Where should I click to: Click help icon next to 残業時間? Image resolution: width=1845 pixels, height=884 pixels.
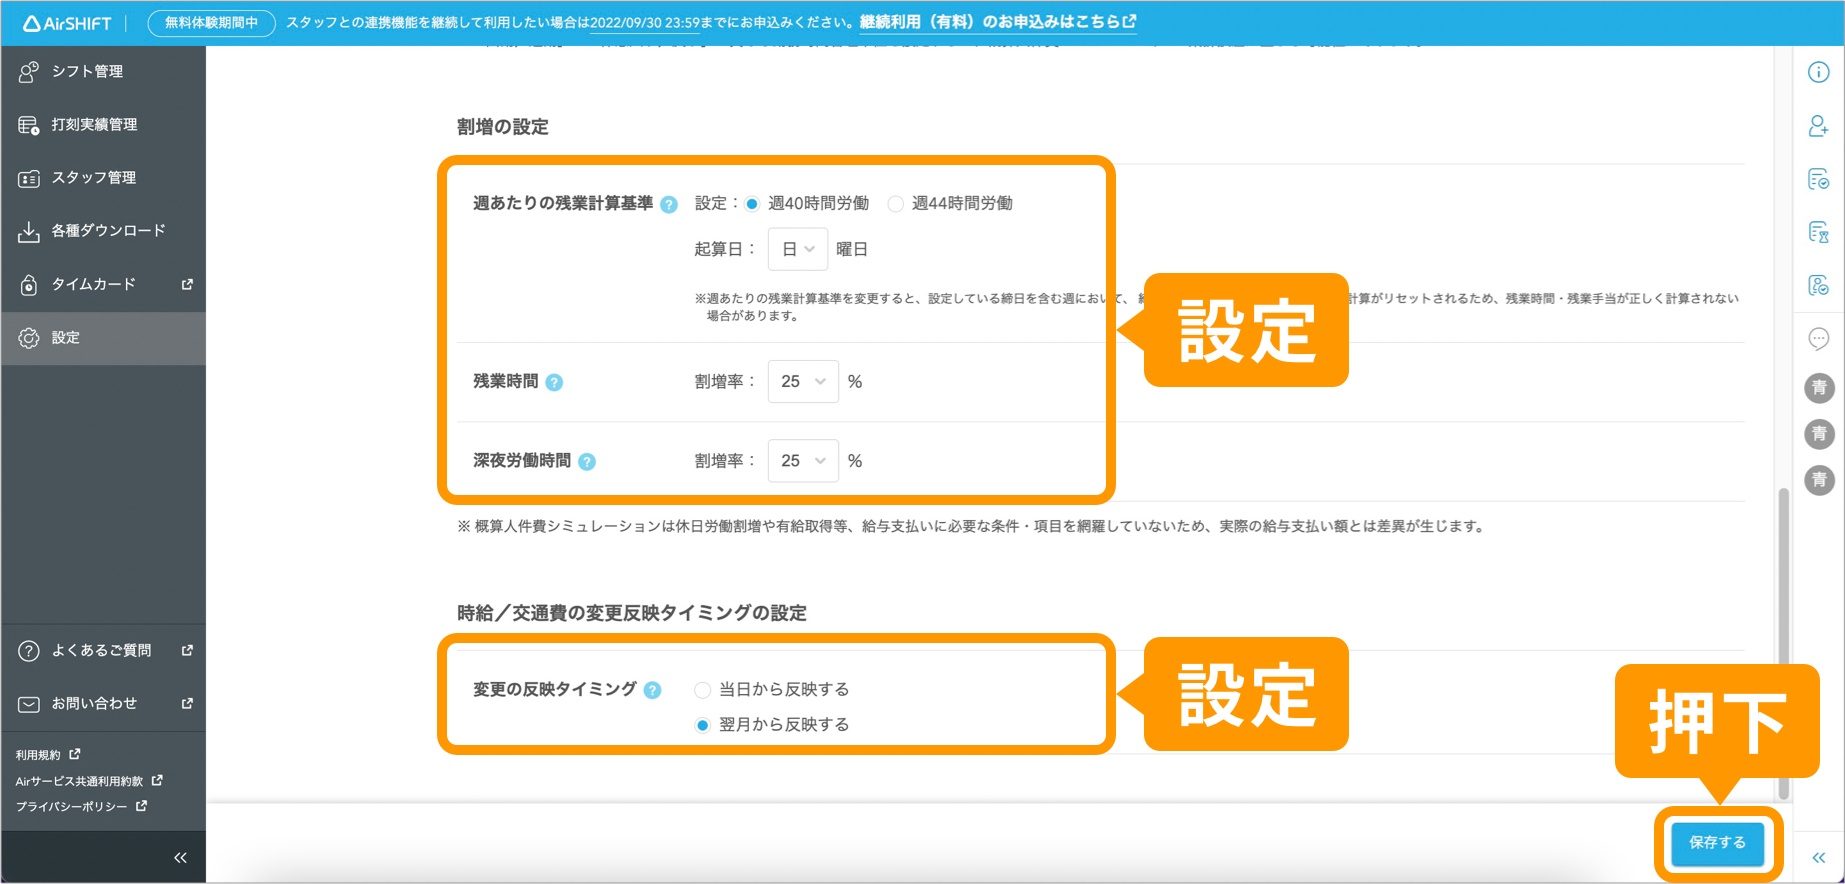[x=554, y=382]
